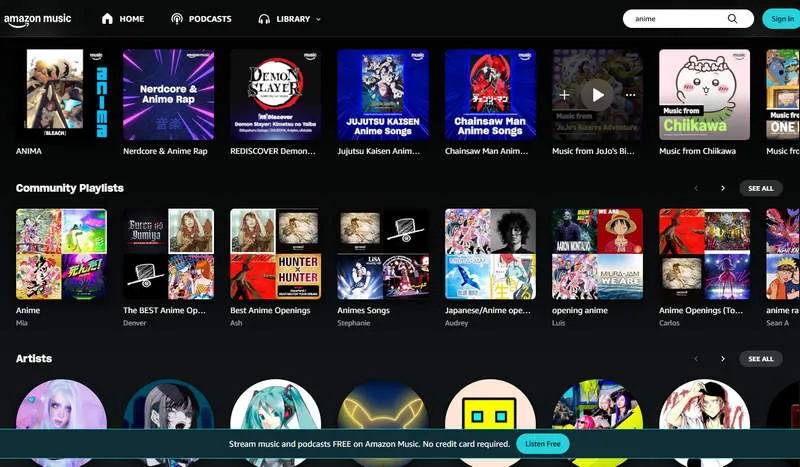Open Music from Chiikawa playlist cover

[x=705, y=94]
